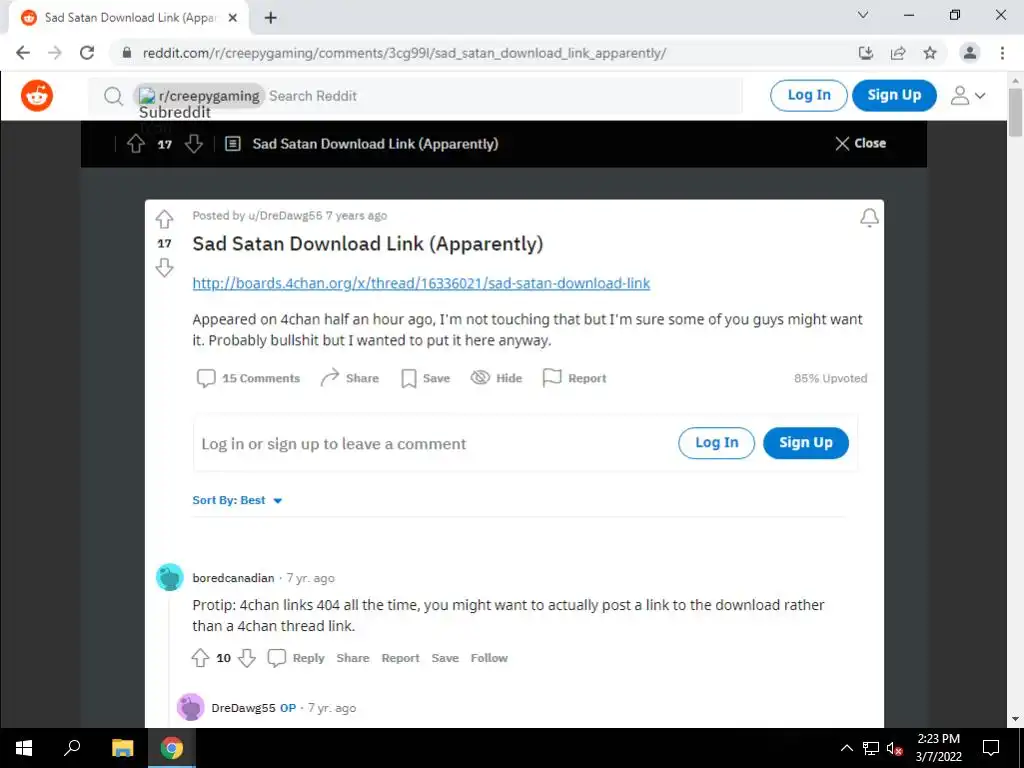Open the tab search chevron
1024x768 pixels.
pos(863,15)
